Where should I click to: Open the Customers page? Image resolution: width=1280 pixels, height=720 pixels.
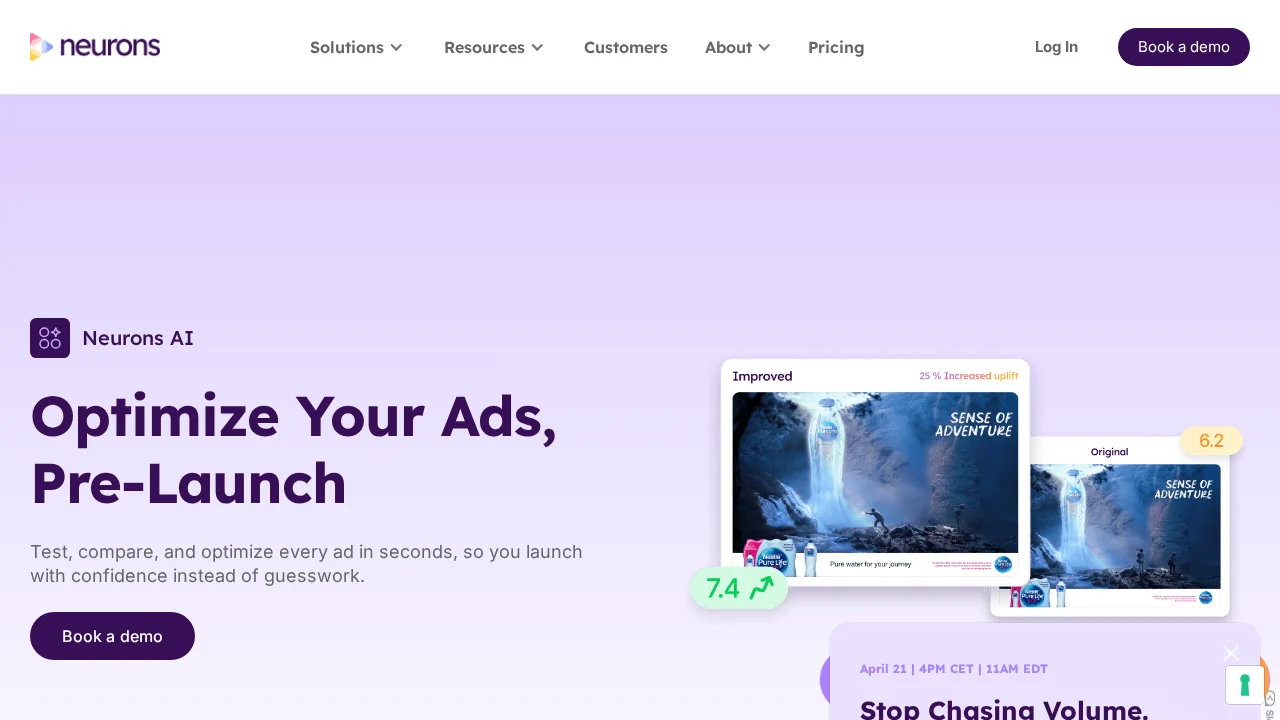(x=626, y=47)
